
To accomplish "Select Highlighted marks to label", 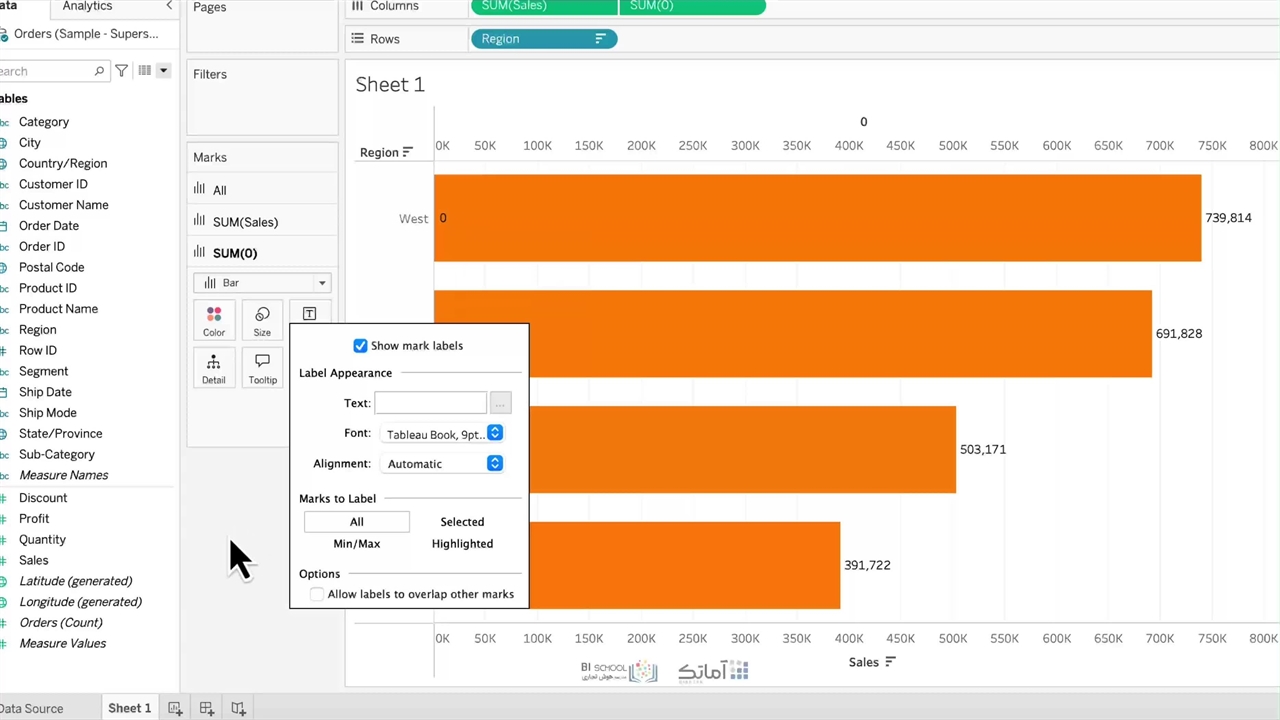I will coord(462,544).
